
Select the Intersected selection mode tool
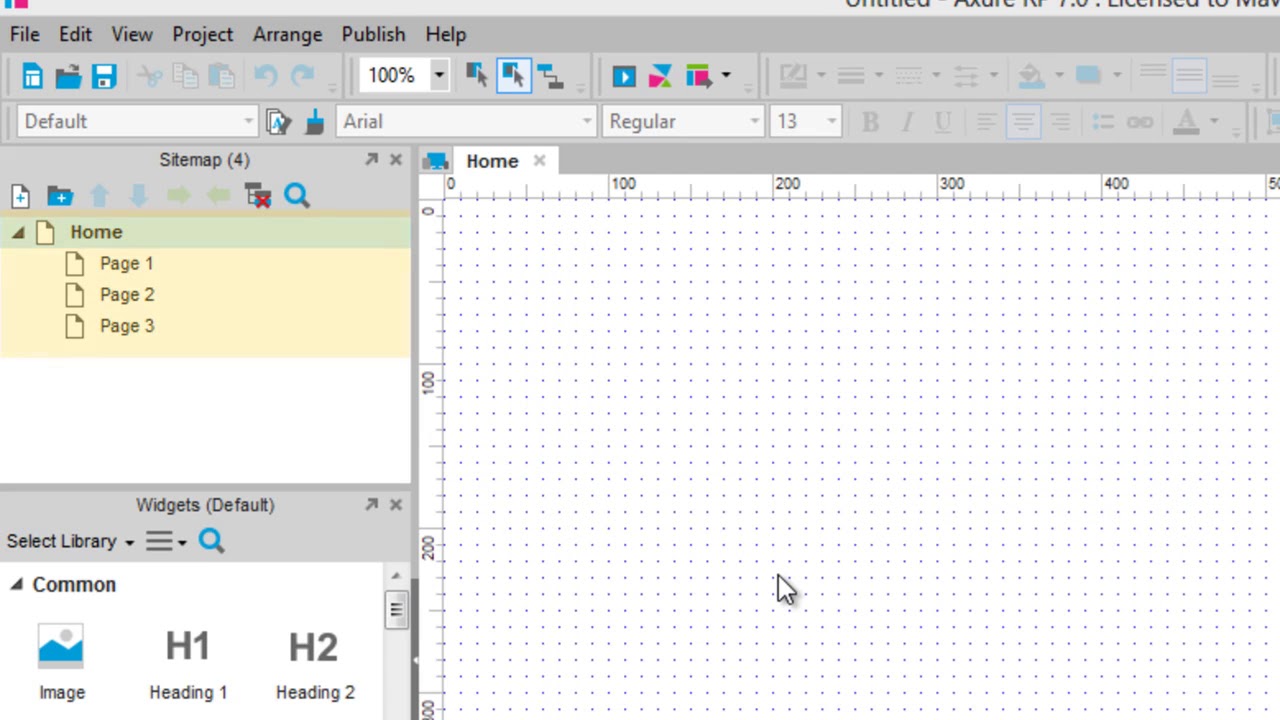tap(476, 76)
